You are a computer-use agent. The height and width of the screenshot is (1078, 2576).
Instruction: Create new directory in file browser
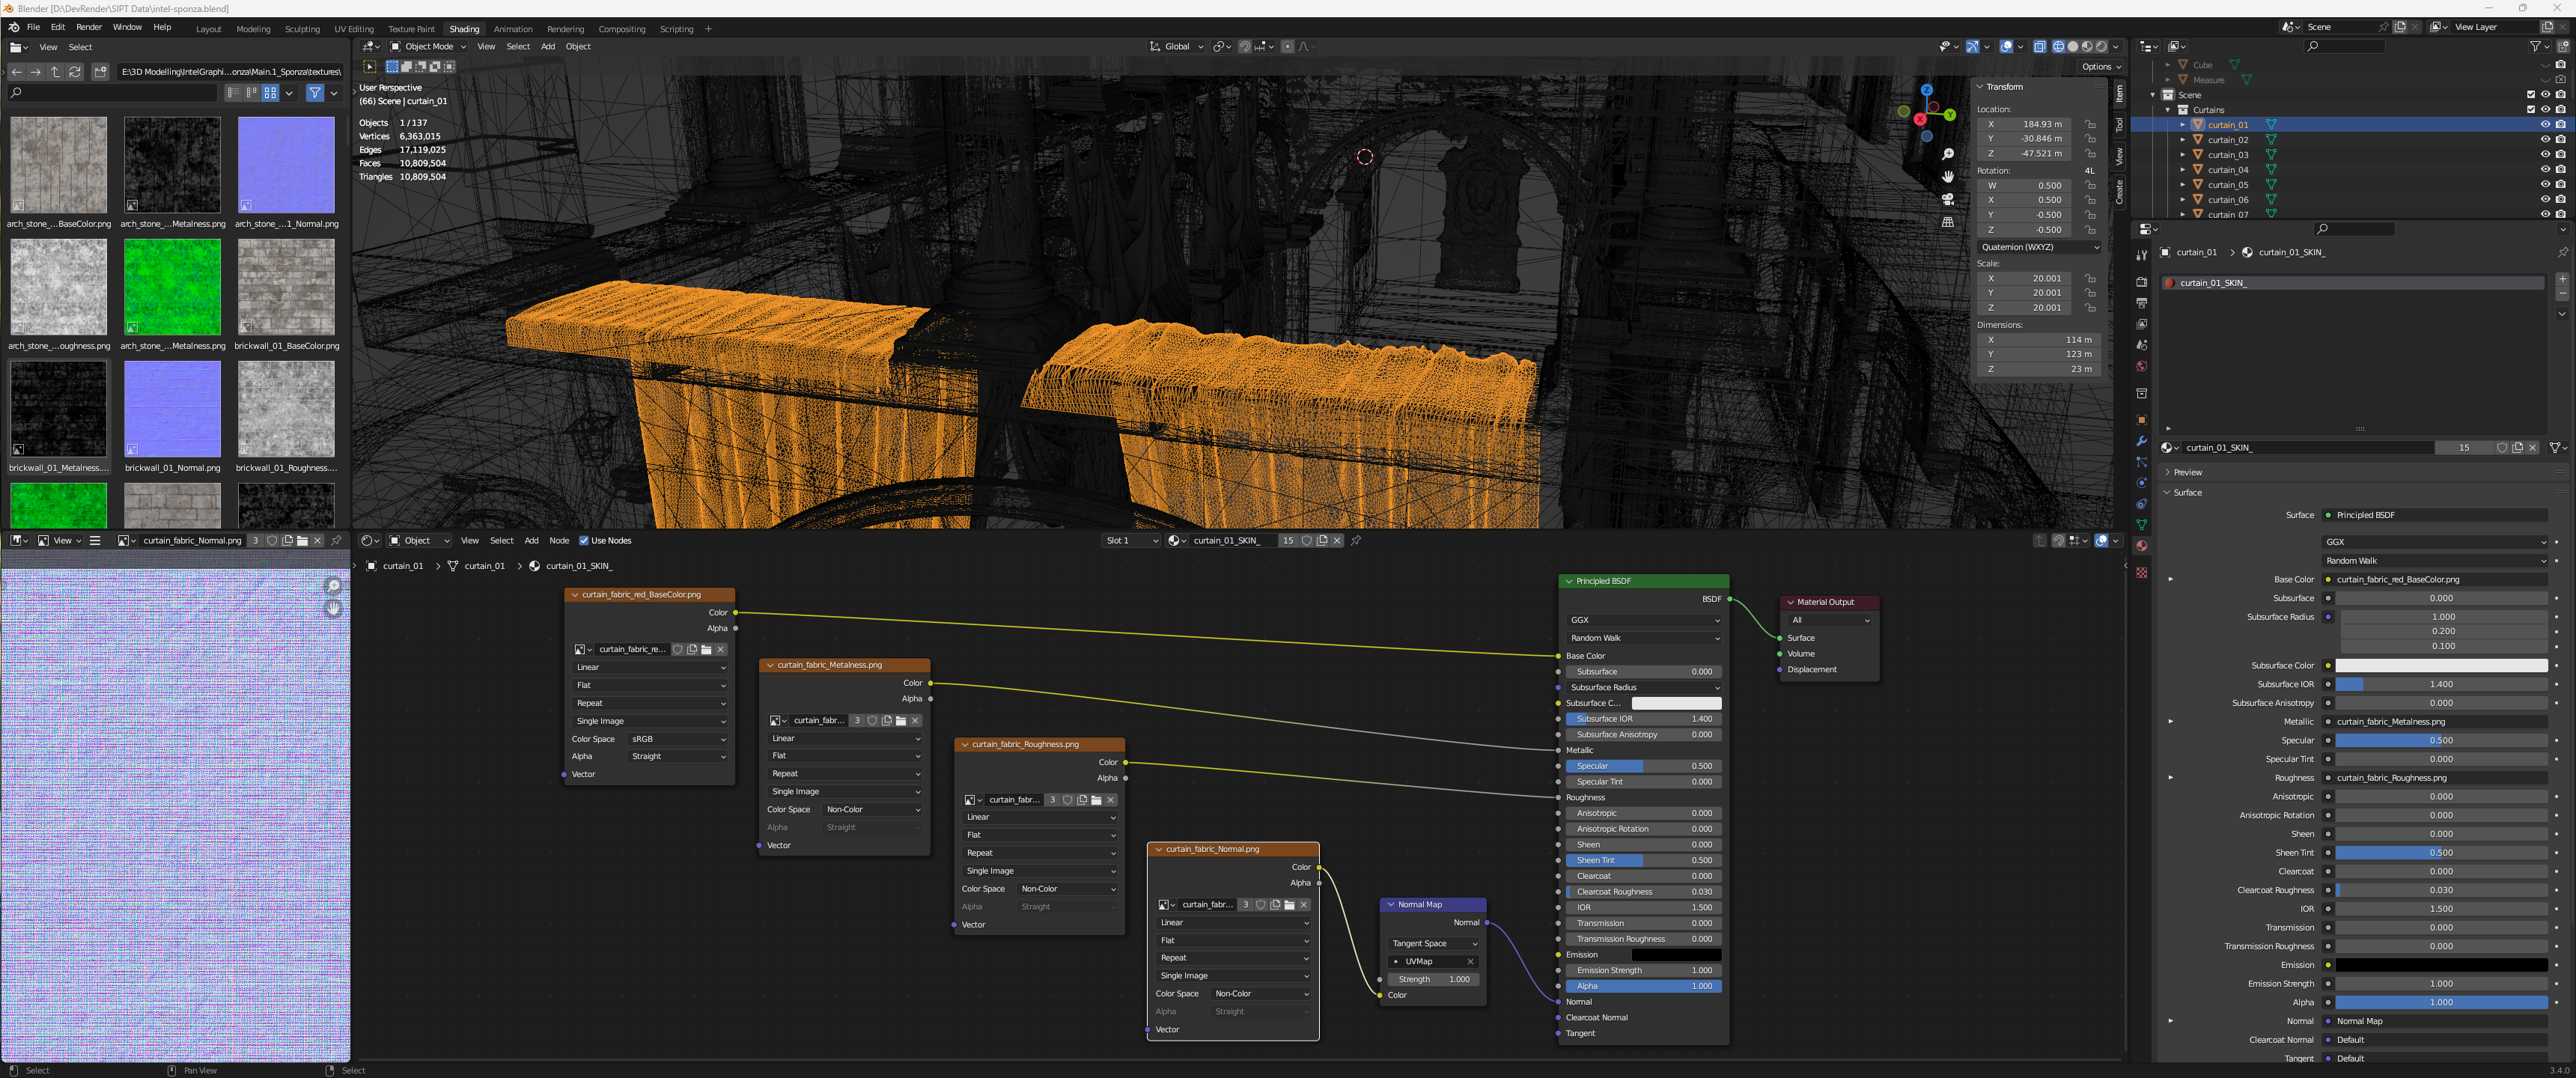pos(100,72)
